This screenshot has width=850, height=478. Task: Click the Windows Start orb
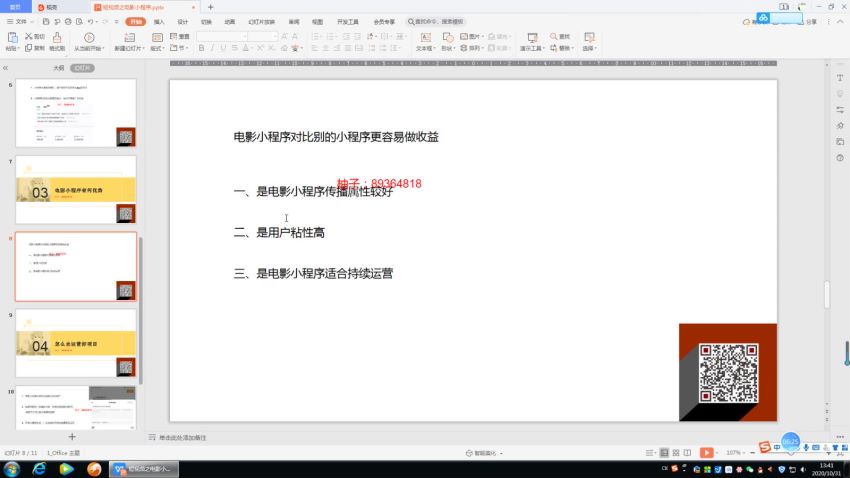click(12, 469)
